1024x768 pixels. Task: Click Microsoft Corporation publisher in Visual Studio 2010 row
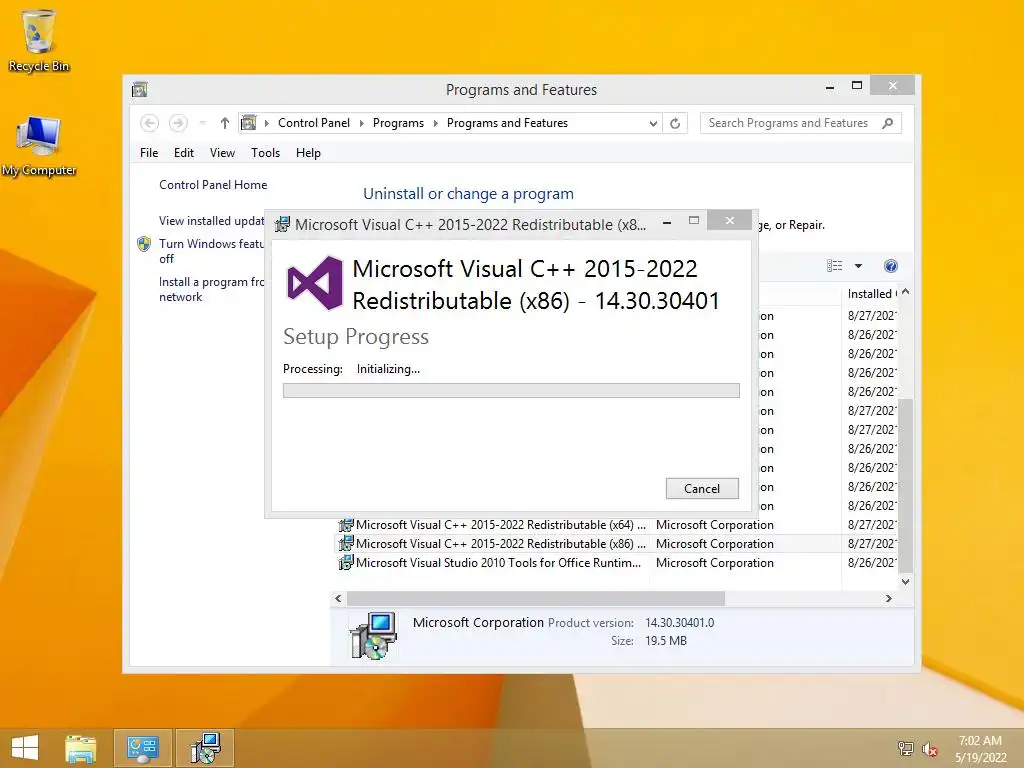pos(714,562)
